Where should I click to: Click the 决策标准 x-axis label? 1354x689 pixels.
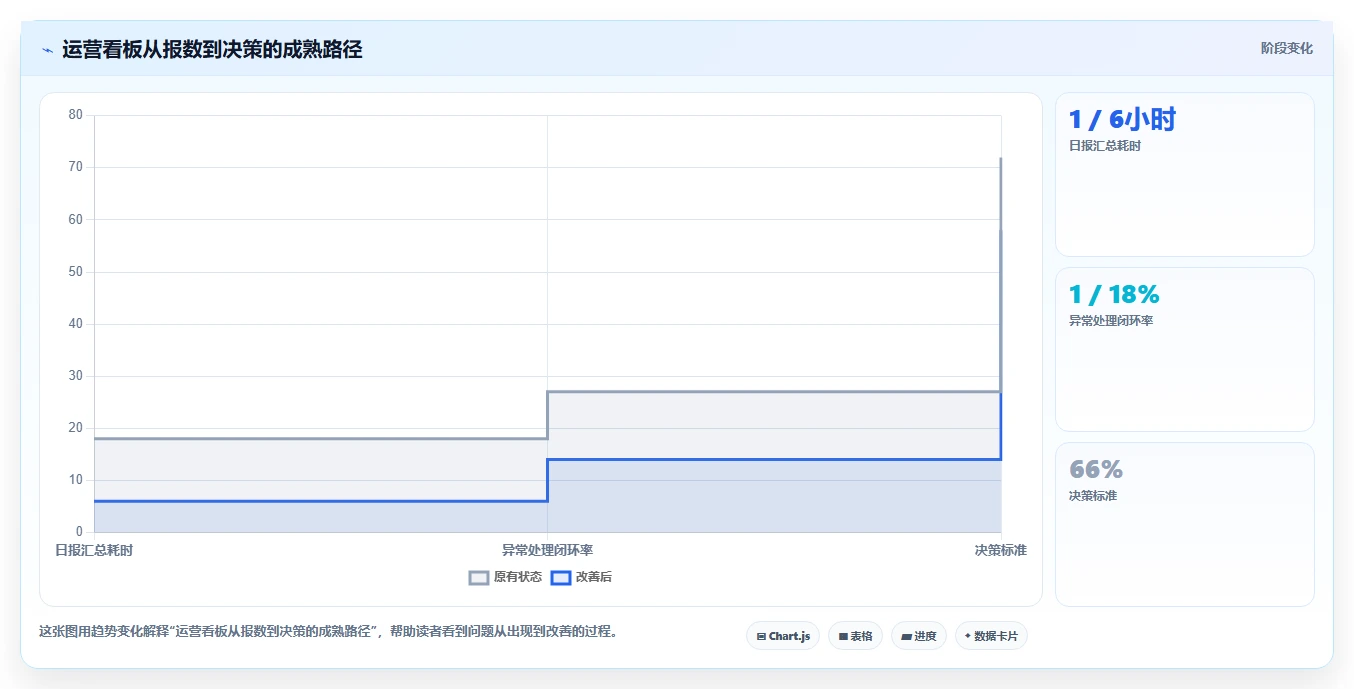pyautogui.click(x=1001, y=550)
